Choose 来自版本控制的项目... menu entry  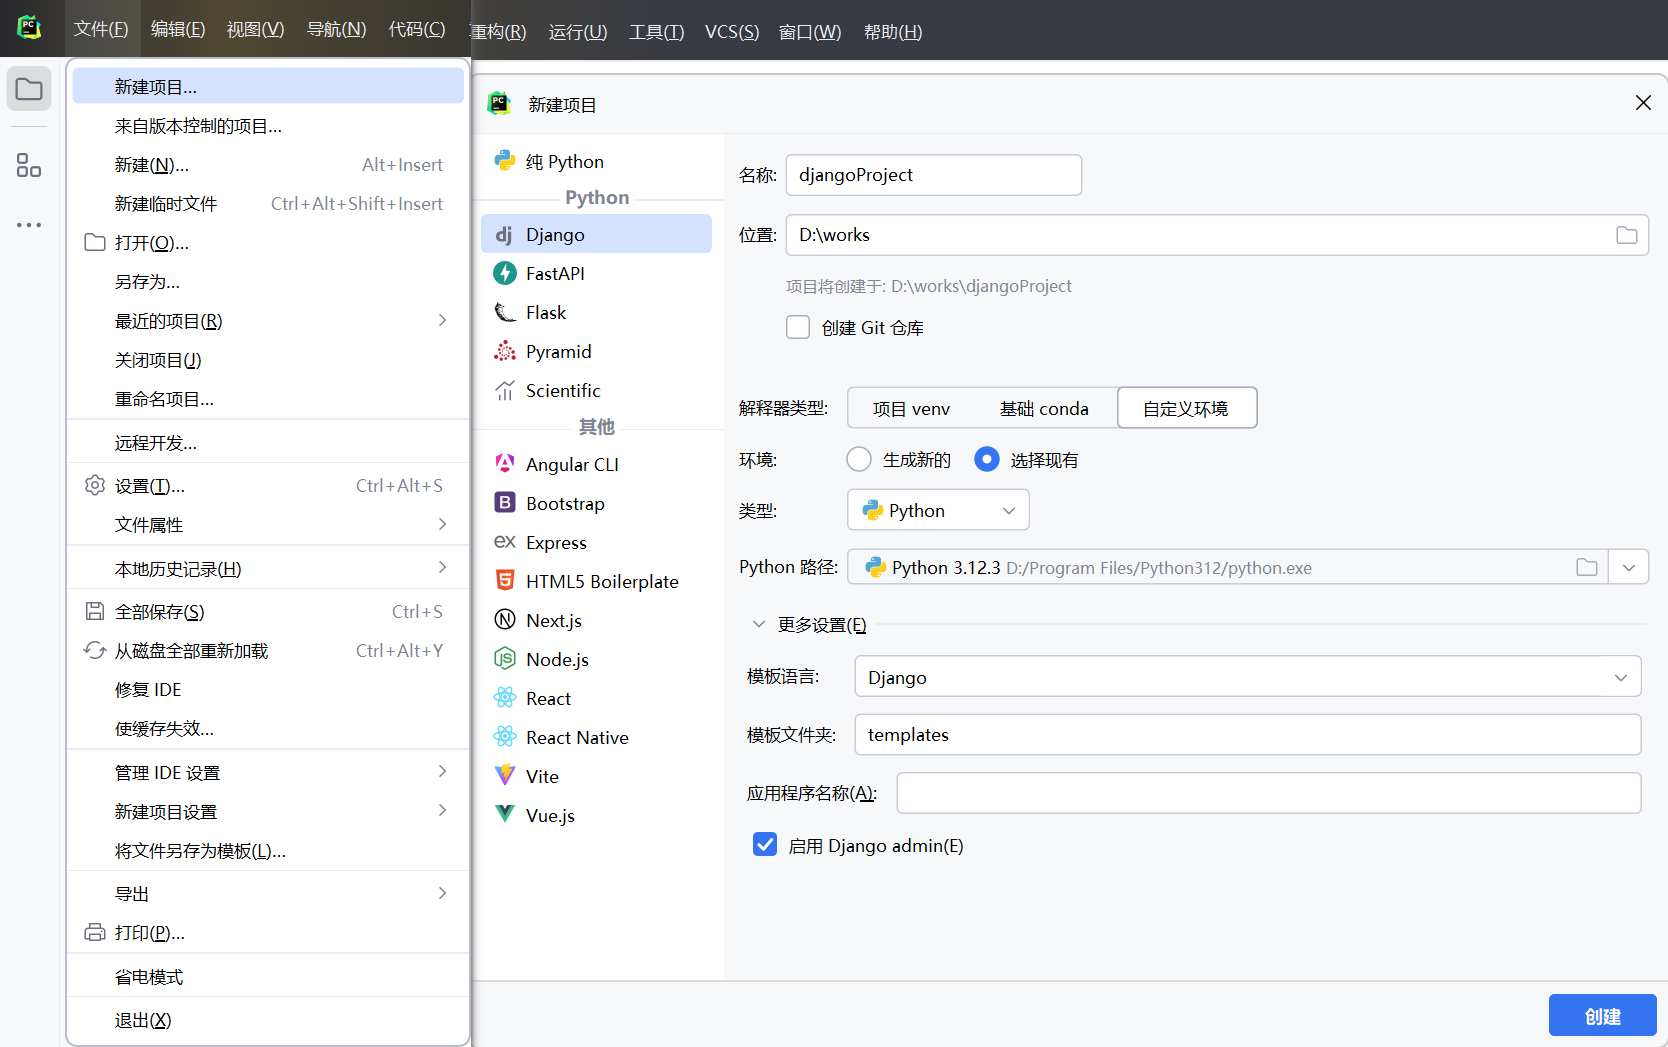[x=268, y=126]
